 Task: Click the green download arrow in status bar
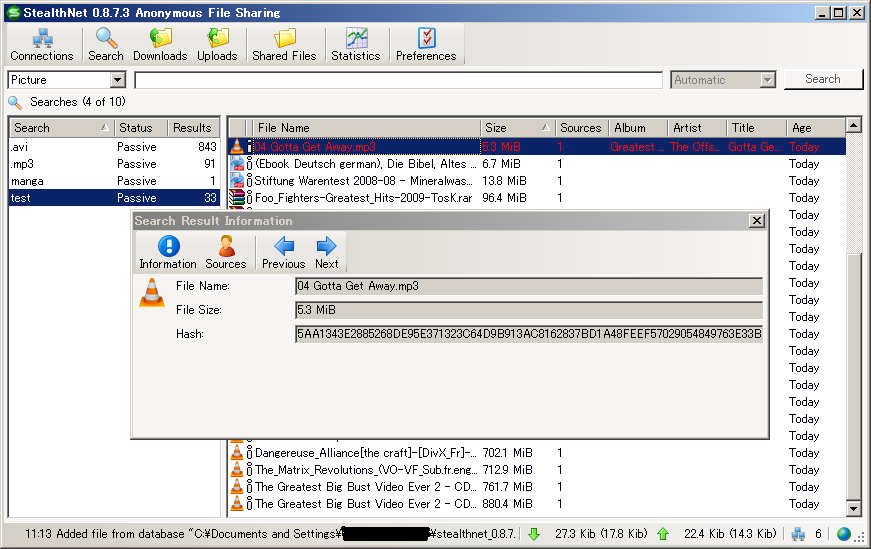point(534,534)
